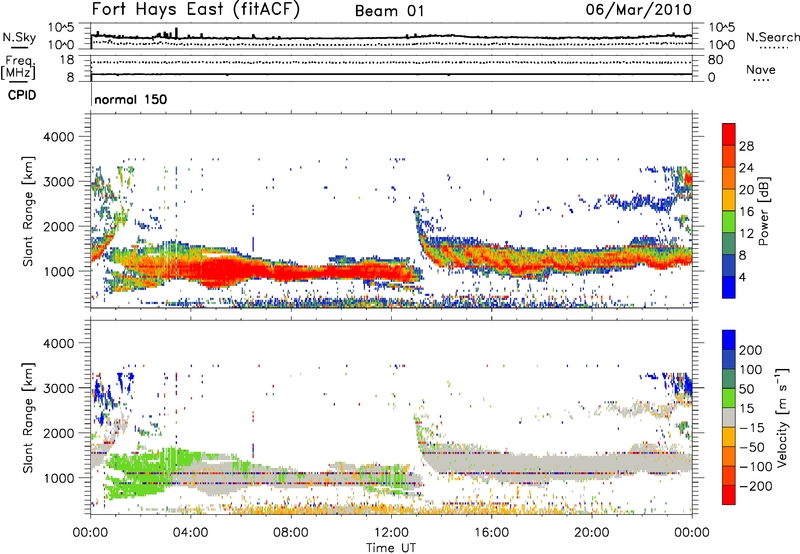The image size is (800, 554).
Task: Click the "24" power color bar label
Action: point(746,168)
